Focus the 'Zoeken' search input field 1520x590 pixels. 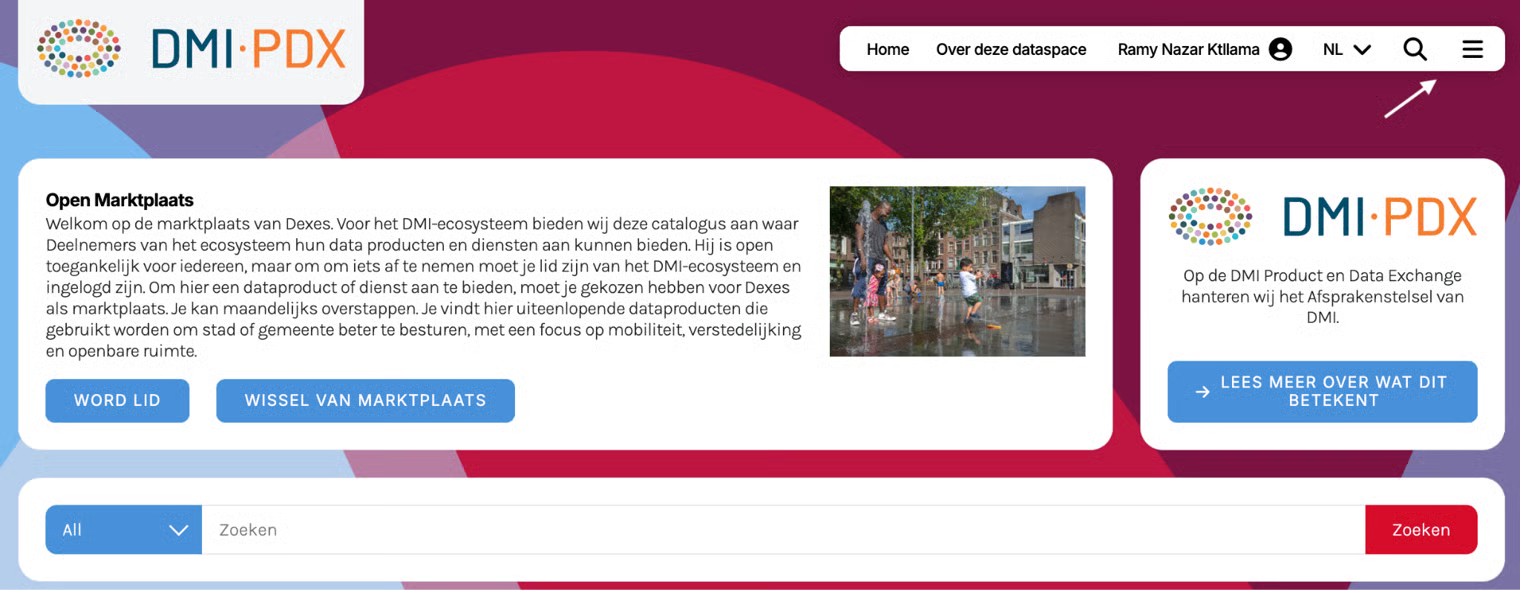pyautogui.click(x=782, y=530)
